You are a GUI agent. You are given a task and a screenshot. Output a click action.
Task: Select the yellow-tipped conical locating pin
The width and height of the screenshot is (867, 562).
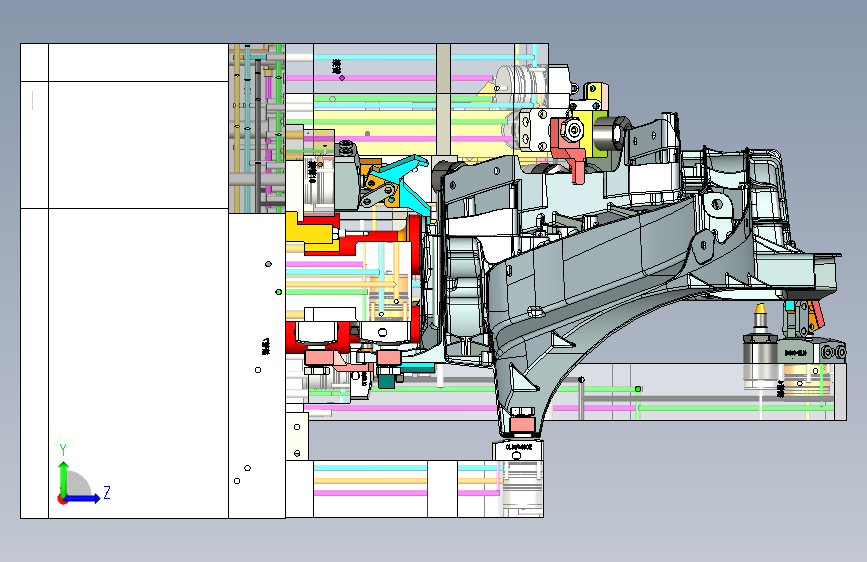[761, 319]
